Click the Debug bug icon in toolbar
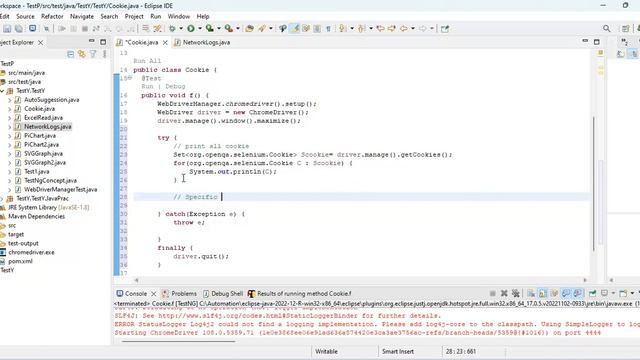Image resolution: width=640 pixels, height=360 pixels. pyautogui.click(x=172, y=29)
